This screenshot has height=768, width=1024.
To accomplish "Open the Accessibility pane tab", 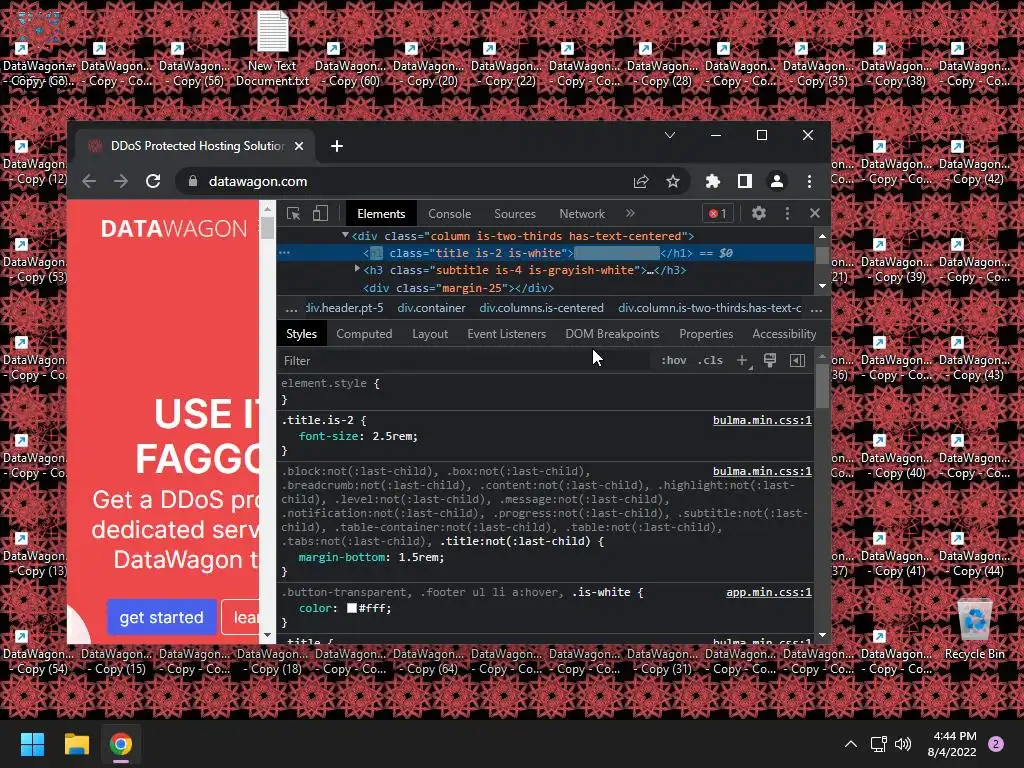I will tap(784, 334).
